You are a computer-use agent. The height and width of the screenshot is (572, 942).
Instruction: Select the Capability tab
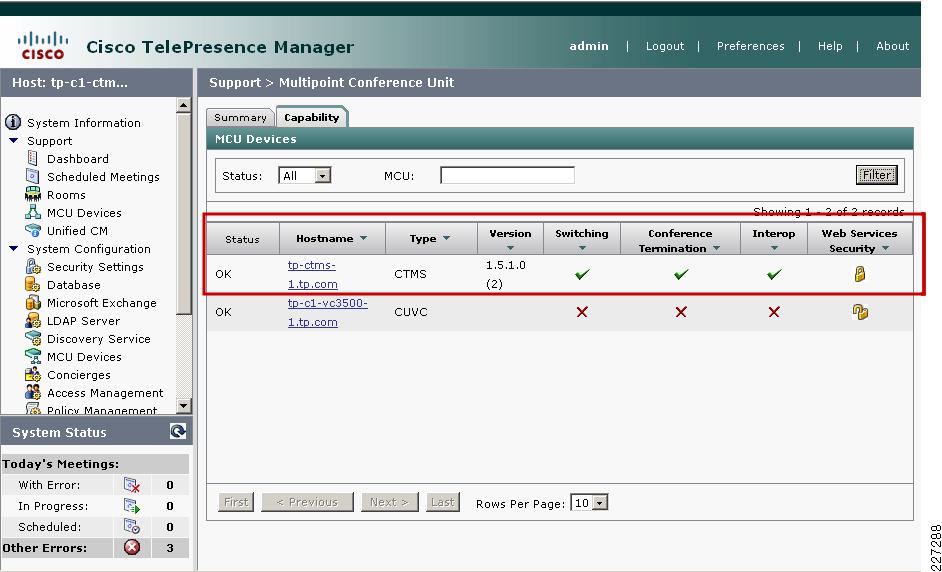pyautogui.click(x=312, y=117)
